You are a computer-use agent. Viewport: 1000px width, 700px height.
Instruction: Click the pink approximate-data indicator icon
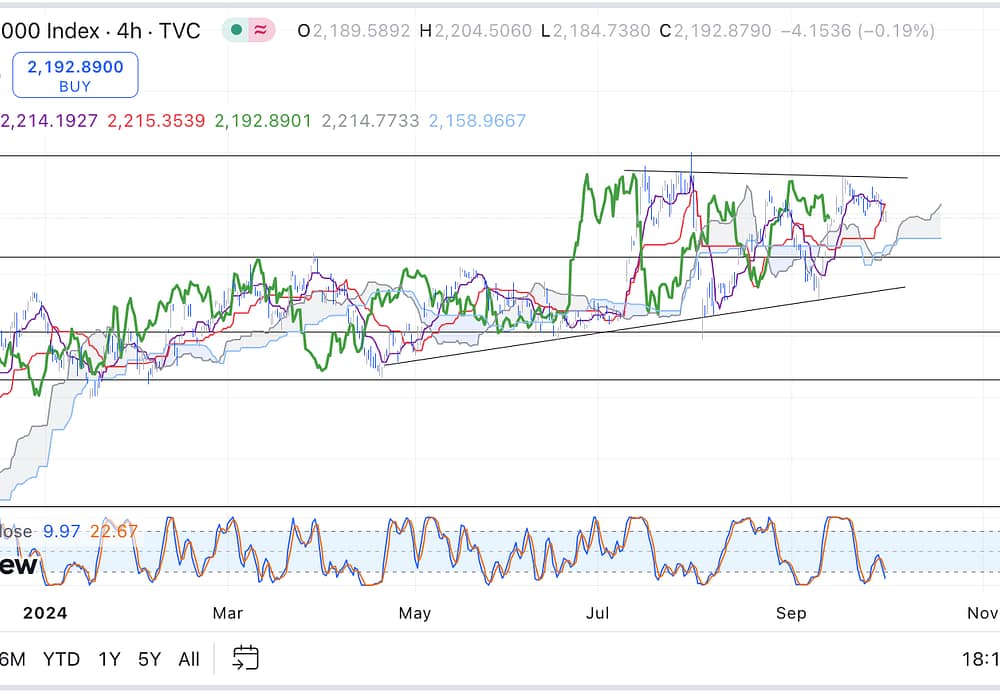pos(261,30)
